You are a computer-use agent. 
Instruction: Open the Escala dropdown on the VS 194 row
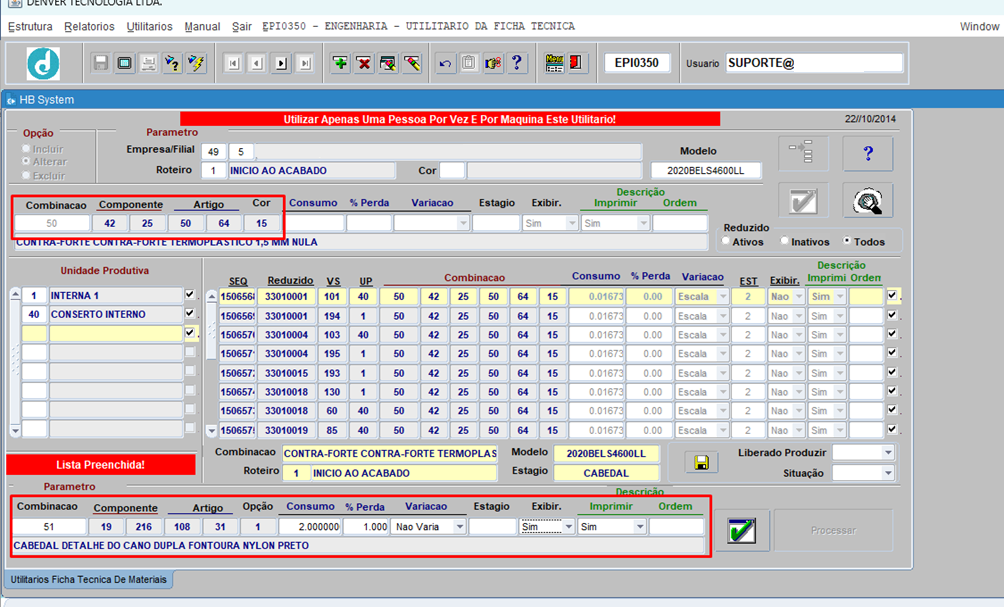click(723, 316)
